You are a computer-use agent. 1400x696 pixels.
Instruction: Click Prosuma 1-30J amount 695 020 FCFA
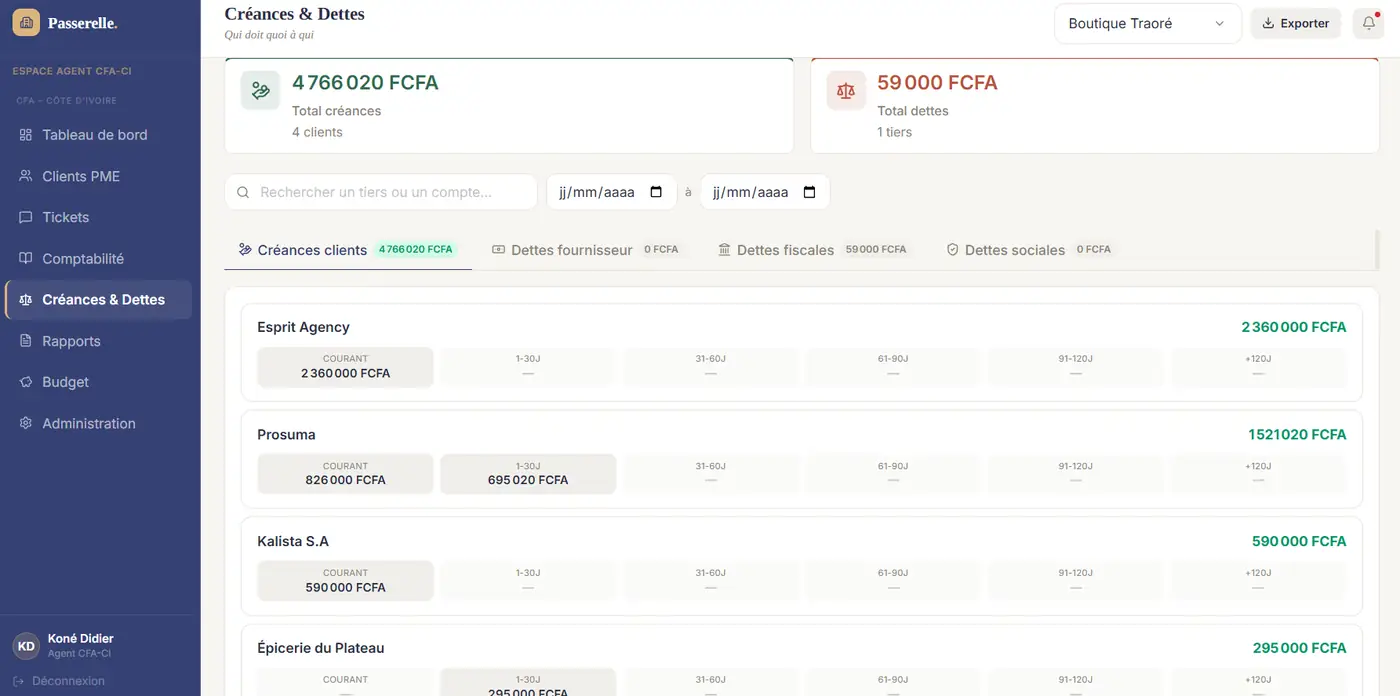(x=528, y=480)
